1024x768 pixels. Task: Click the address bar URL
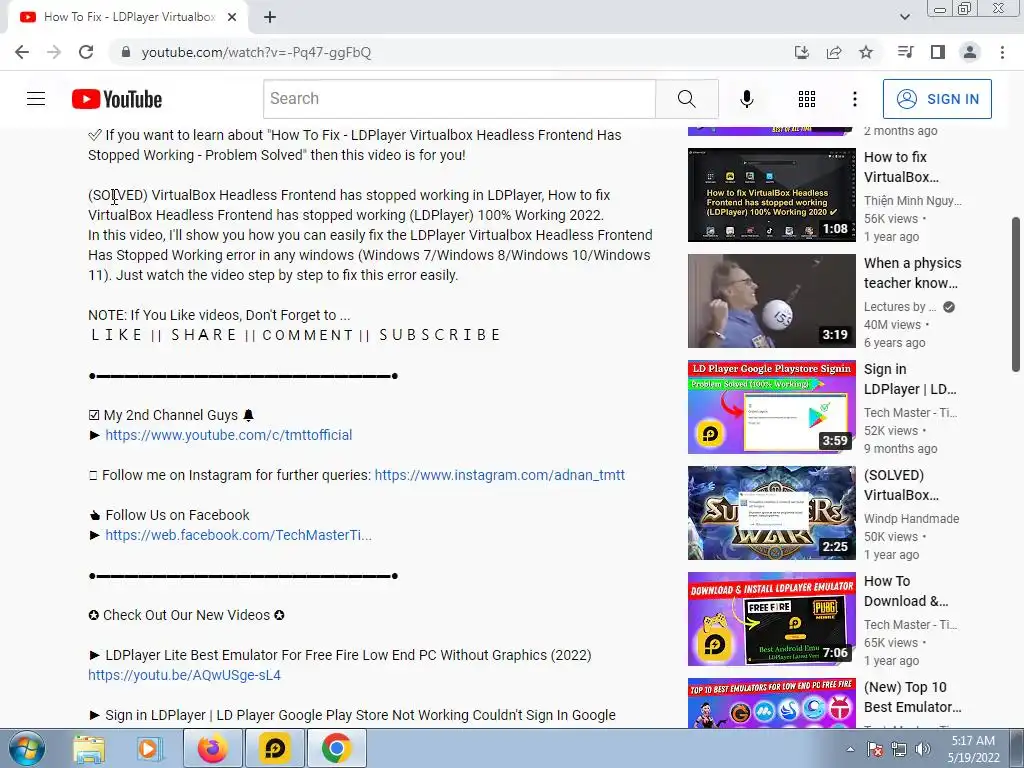(256, 52)
